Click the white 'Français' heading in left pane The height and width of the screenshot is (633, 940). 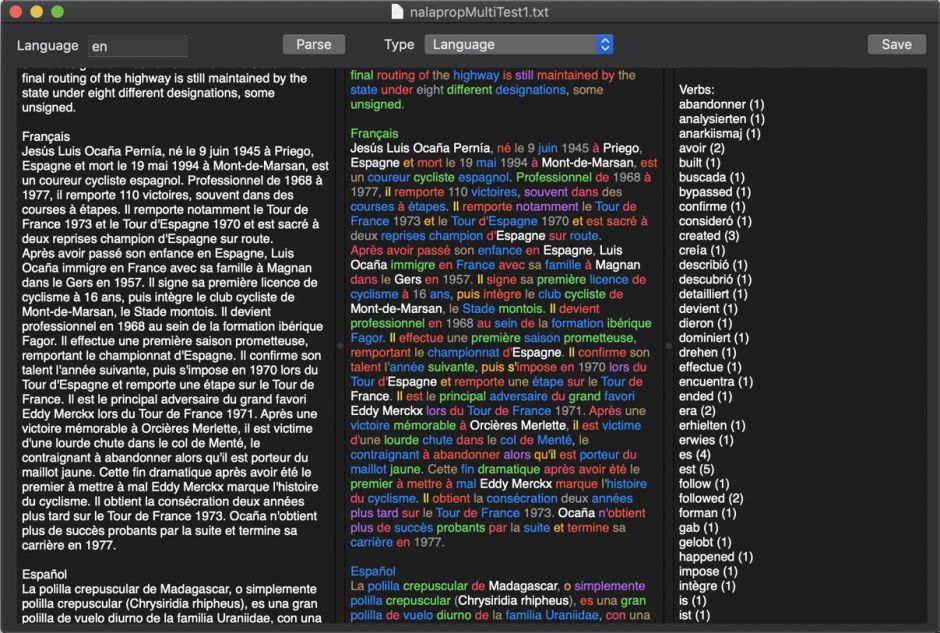[46, 136]
